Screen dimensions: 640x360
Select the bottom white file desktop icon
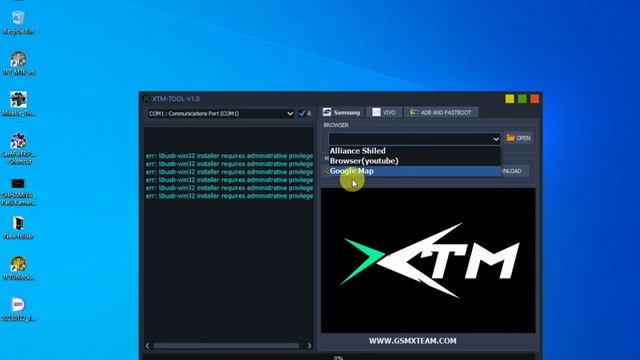(x=18, y=309)
